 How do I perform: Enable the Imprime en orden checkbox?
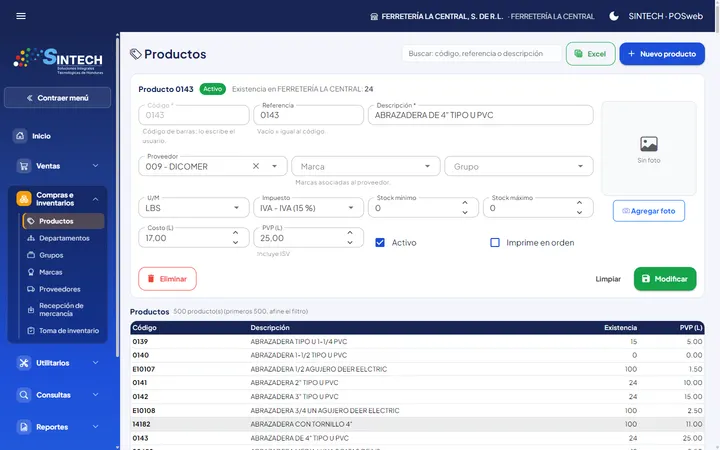coord(495,242)
